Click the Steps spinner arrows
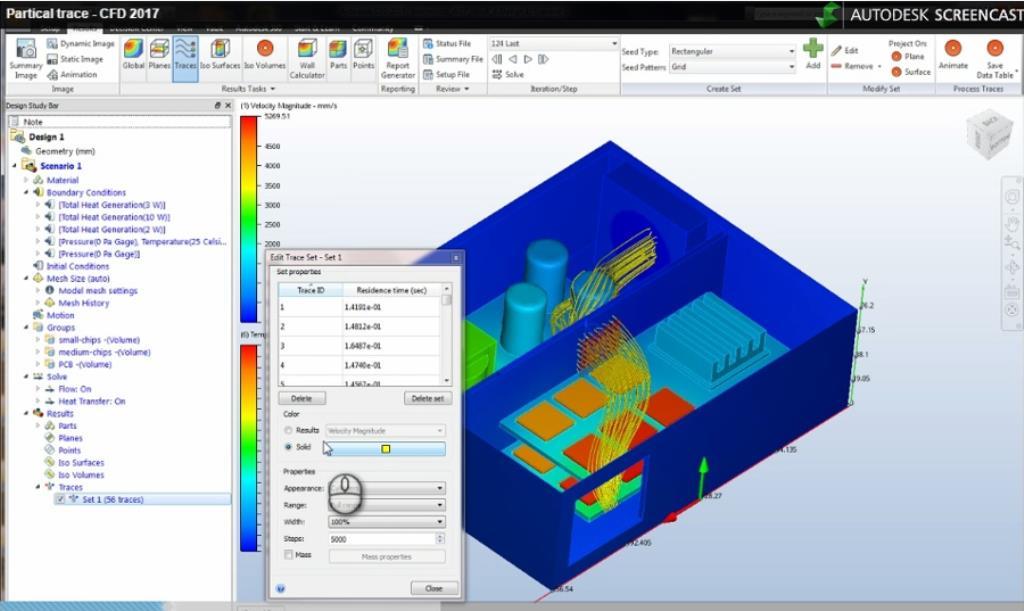 tap(440, 539)
